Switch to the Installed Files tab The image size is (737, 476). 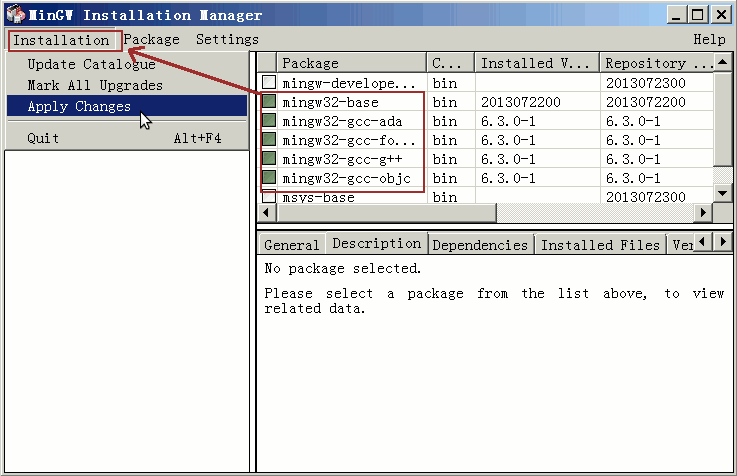coord(600,245)
